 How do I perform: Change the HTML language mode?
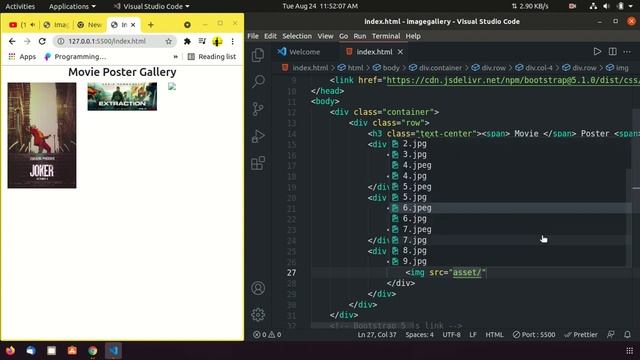(494, 335)
